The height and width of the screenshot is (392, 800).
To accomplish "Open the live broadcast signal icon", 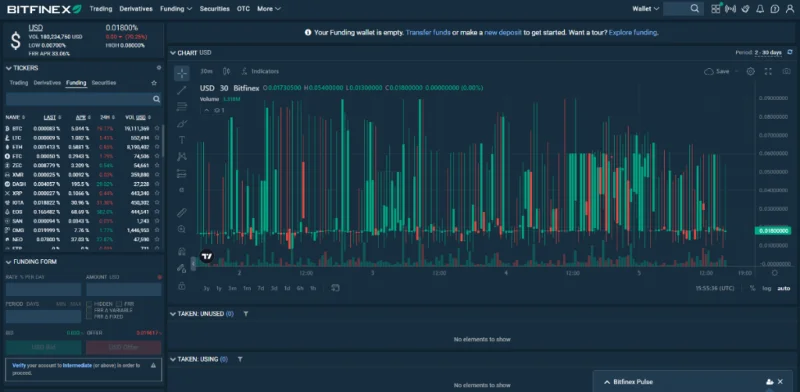I will point(731,9).
